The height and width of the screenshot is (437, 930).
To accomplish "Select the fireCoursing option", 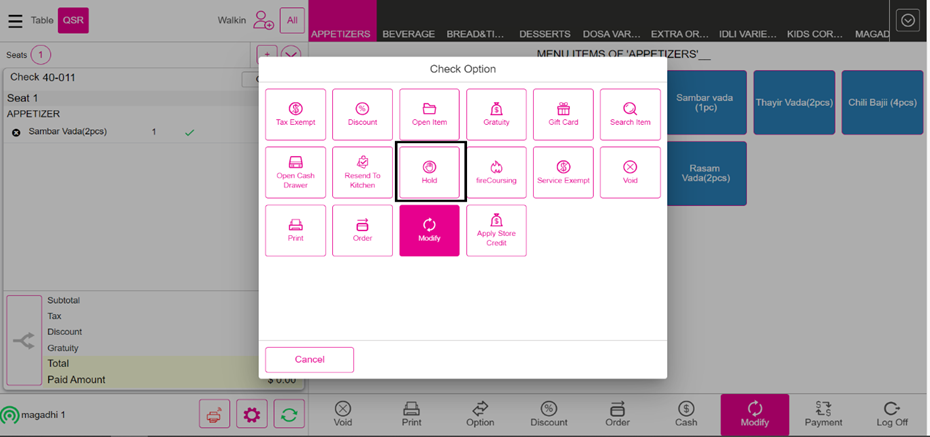I will tap(496, 173).
